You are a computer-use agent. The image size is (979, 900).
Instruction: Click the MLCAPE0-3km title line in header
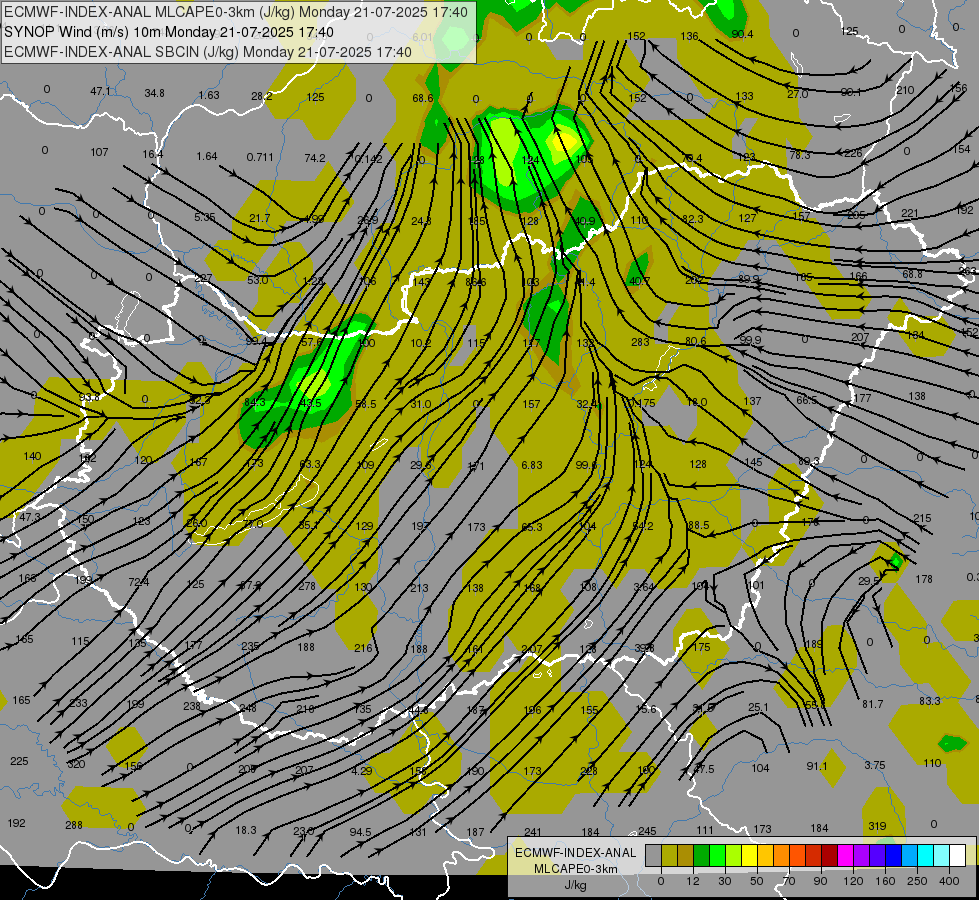pyautogui.click(x=236, y=12)
